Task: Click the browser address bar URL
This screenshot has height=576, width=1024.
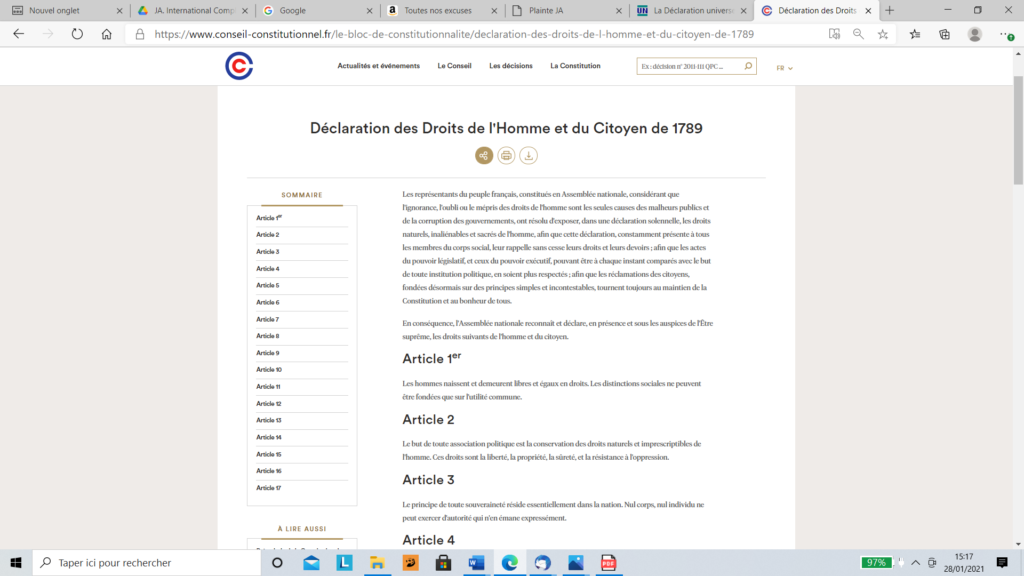Action: tap(454, 34)
